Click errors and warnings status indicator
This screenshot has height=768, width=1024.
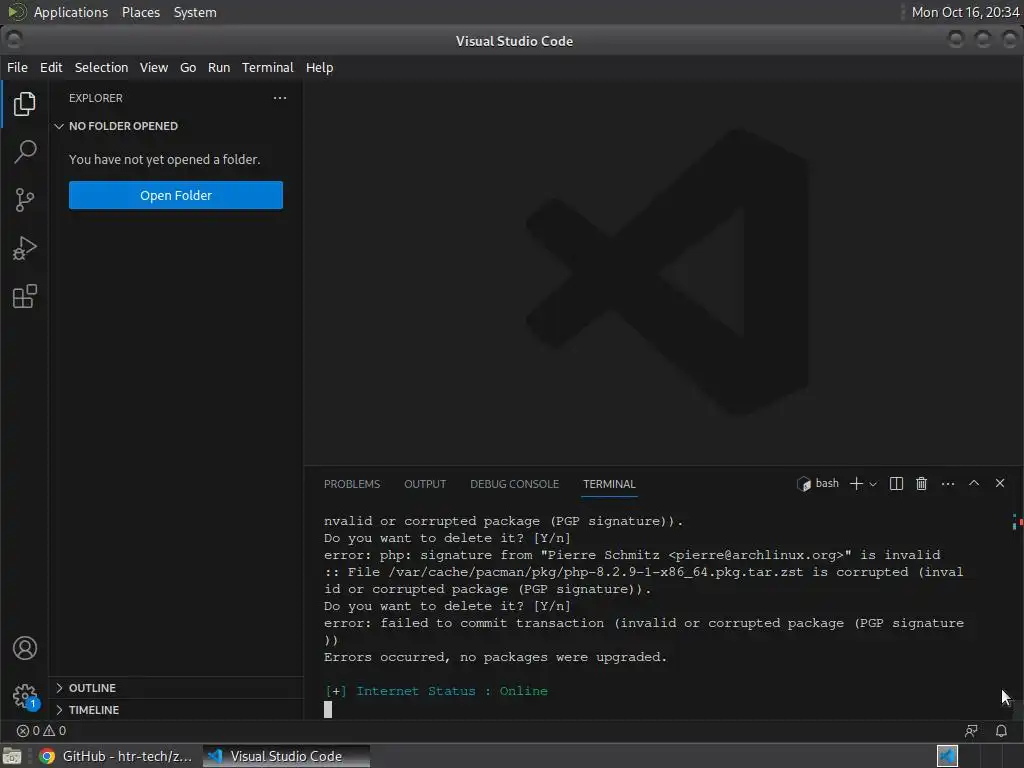pyautogui.click(x=41, y=731)
